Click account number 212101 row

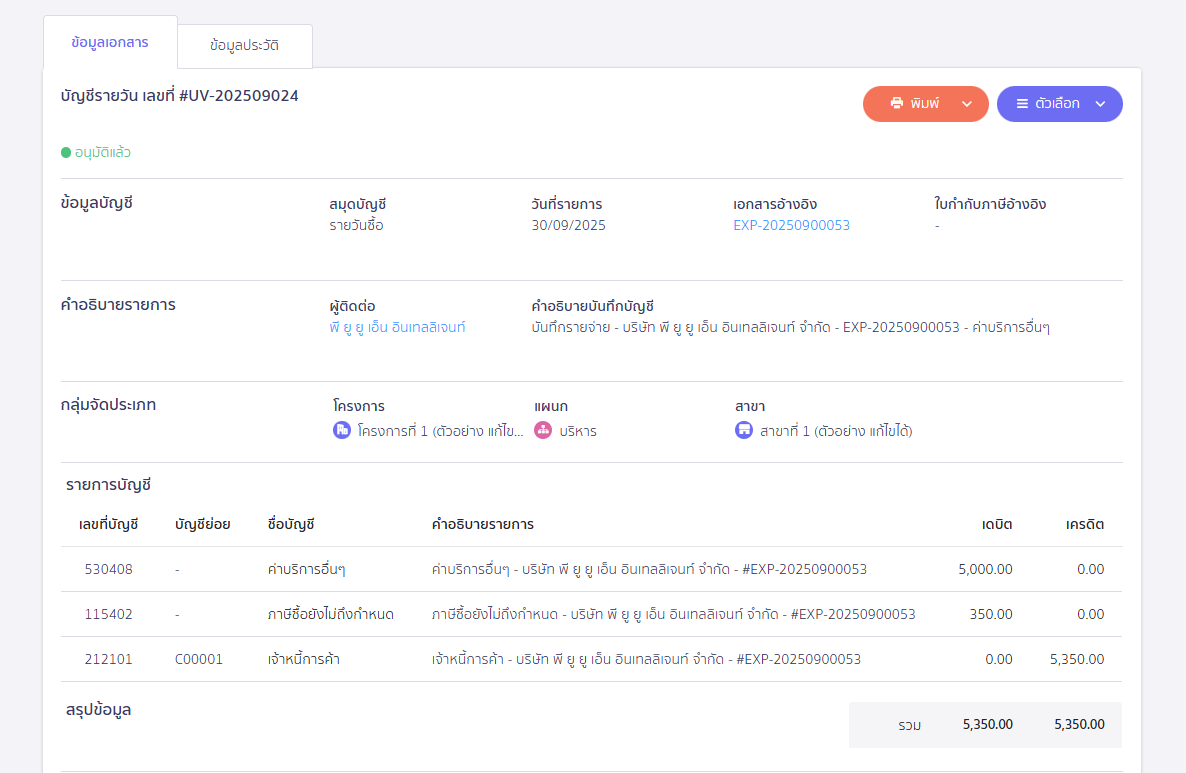coord(108,659)
